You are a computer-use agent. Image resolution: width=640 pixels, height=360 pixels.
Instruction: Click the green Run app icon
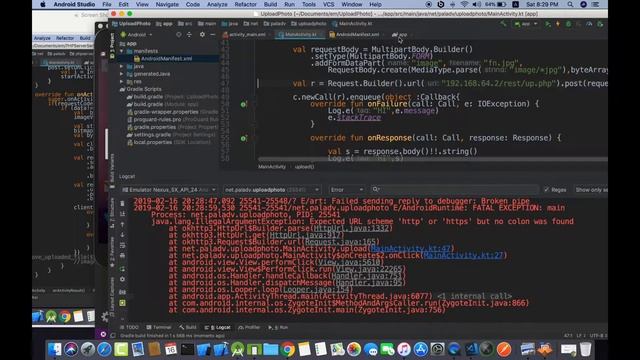[x=548, y=24]
